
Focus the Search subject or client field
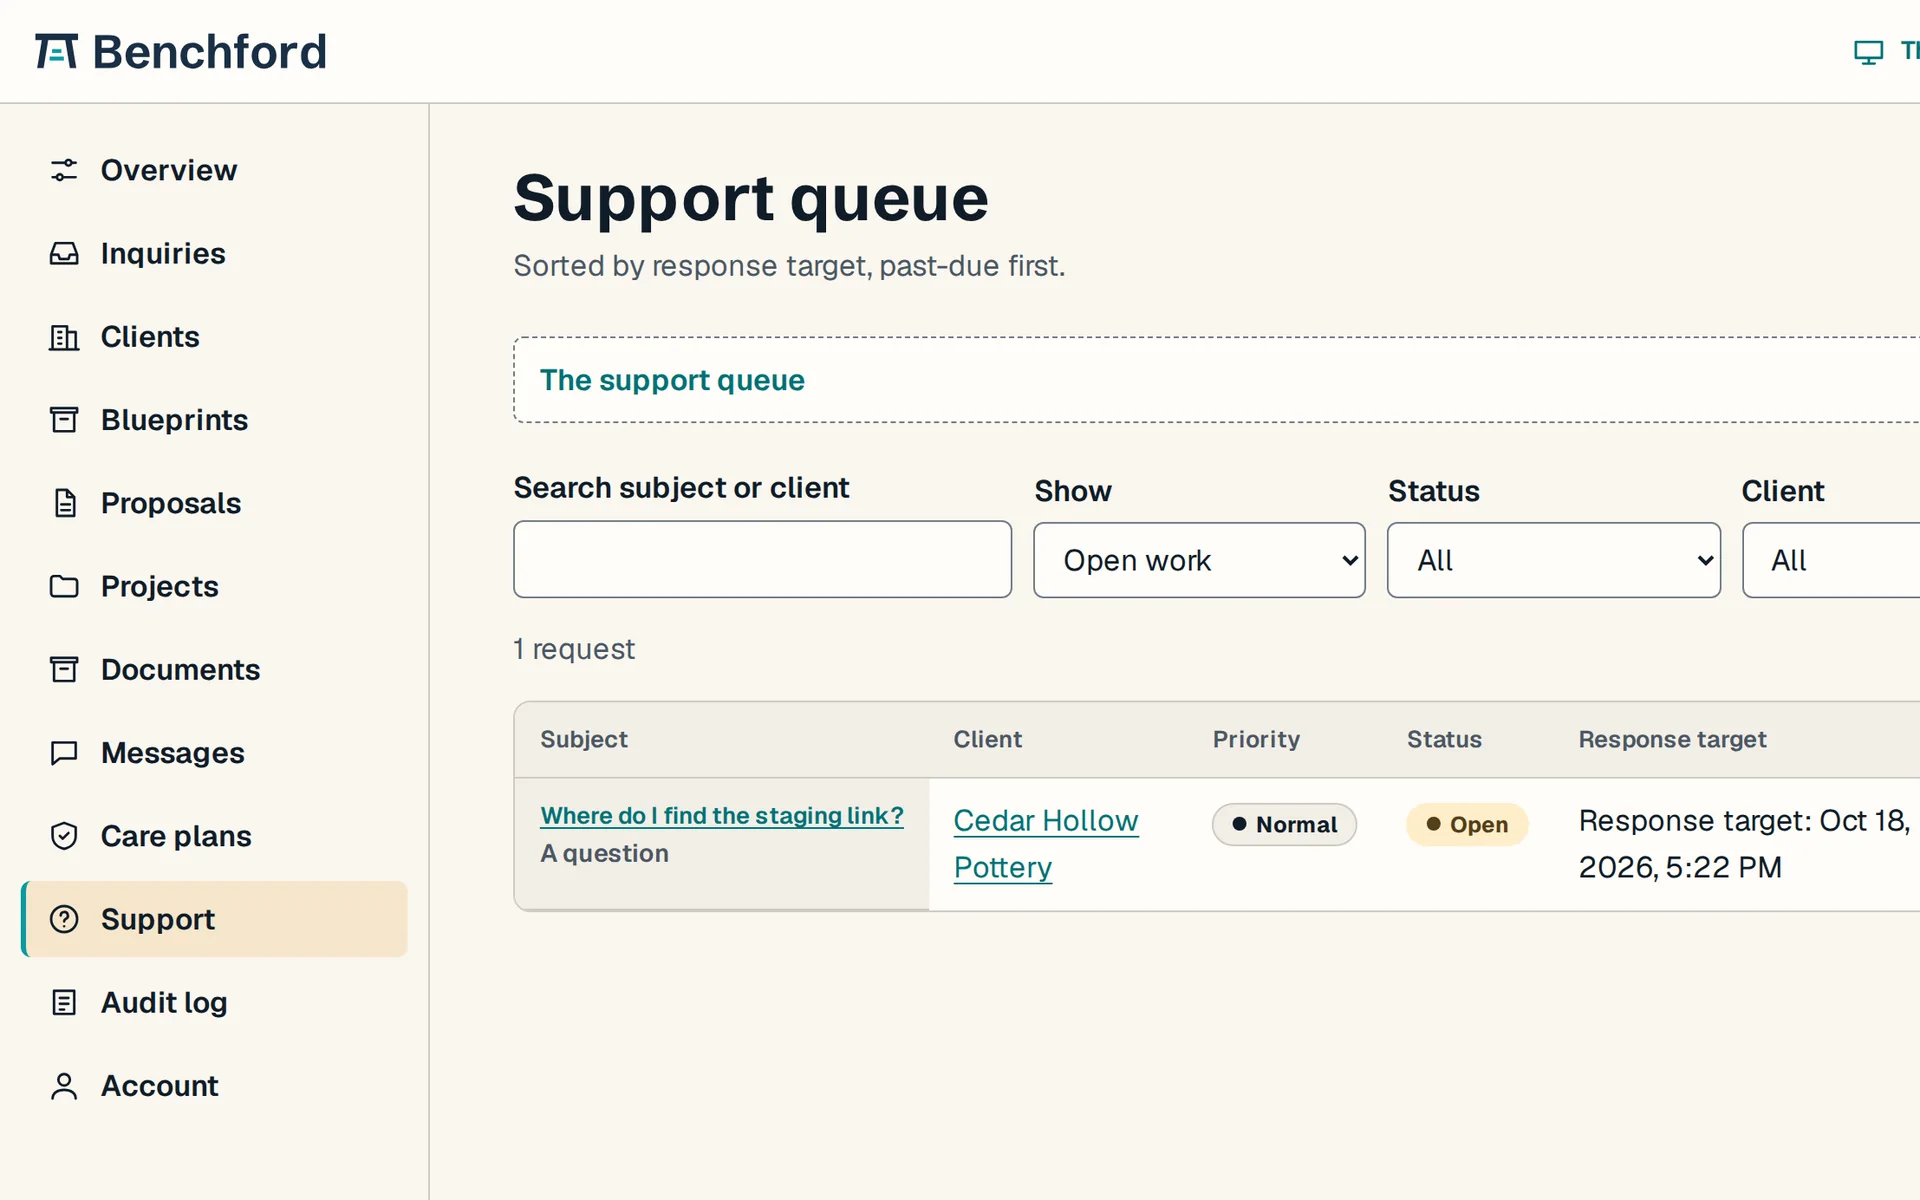(x=762, y=559)
